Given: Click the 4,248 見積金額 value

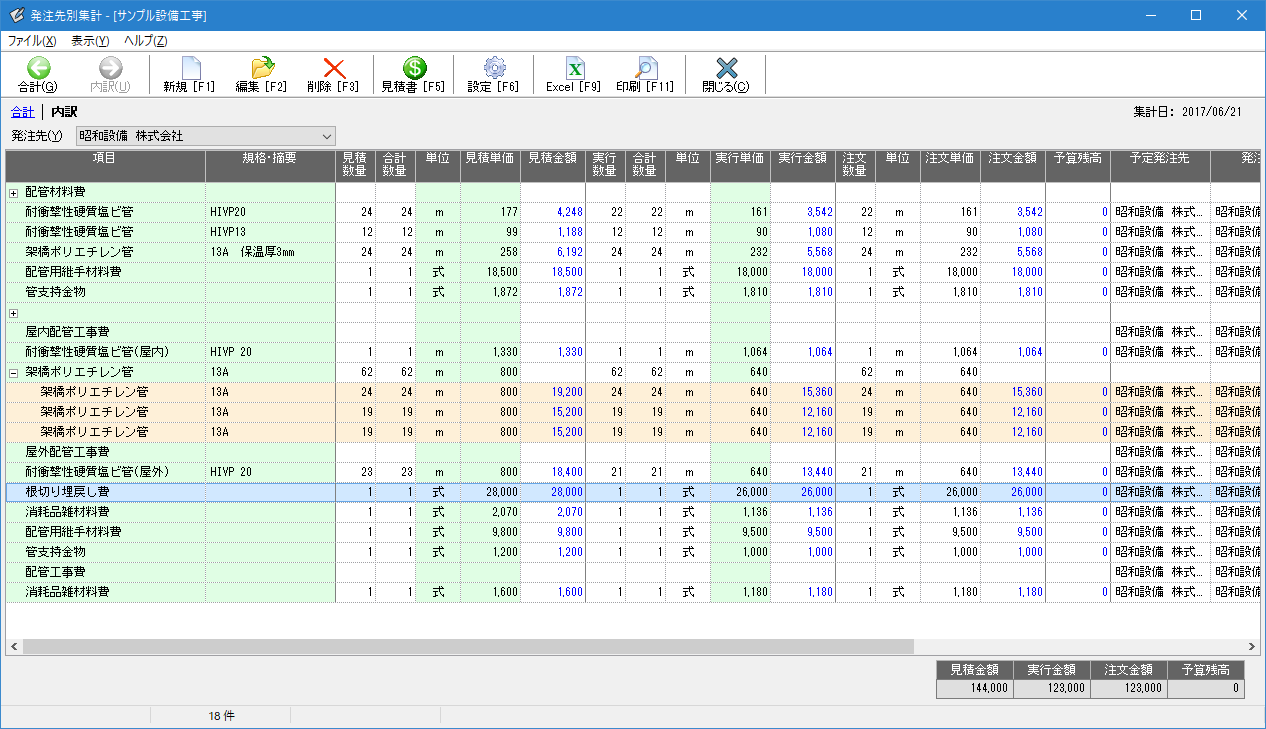Looking at the screenshot, I should (x=569, y=212).
